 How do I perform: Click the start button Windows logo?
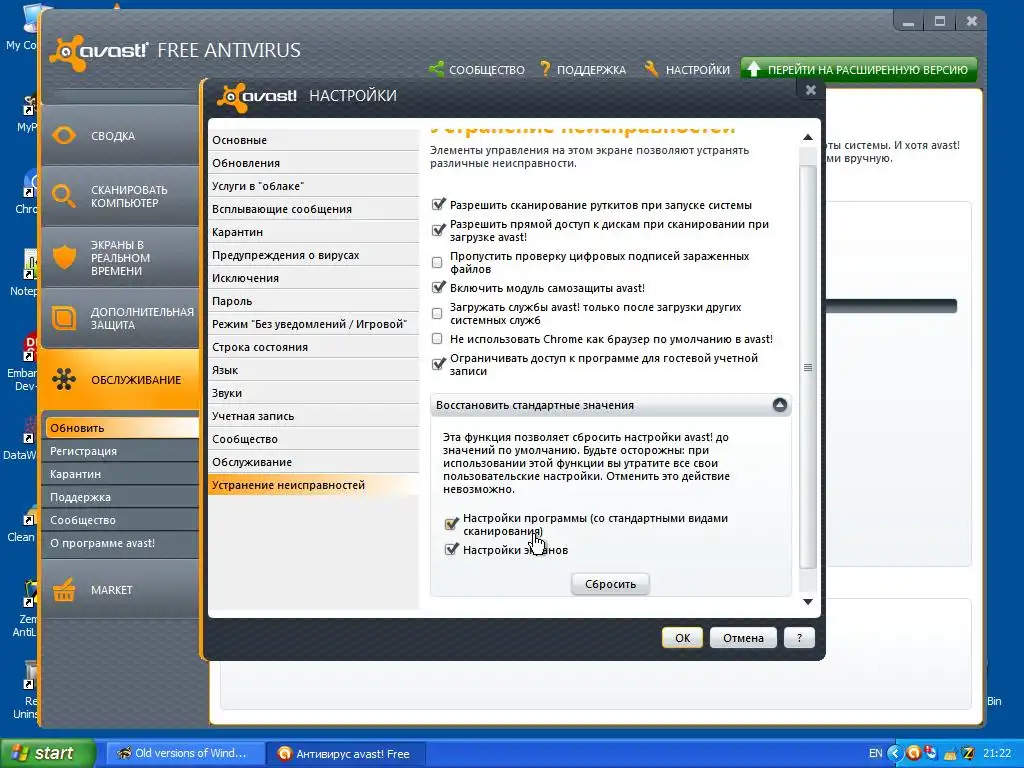[21, 753]
